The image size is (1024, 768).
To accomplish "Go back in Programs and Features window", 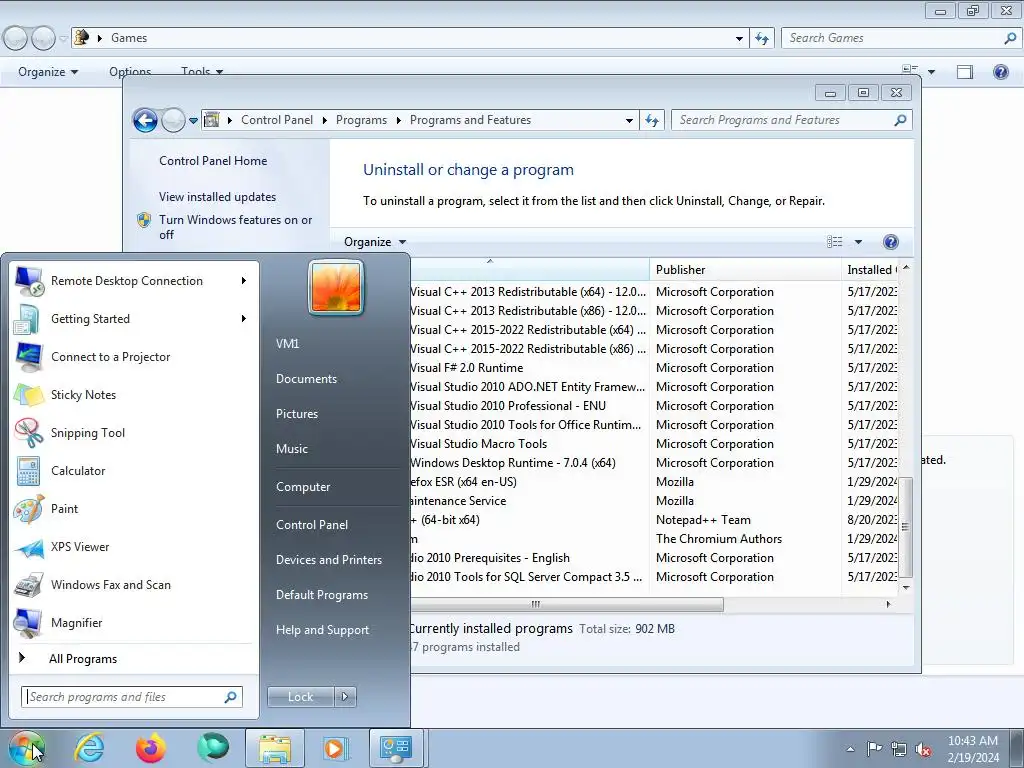I will [145, 120].
